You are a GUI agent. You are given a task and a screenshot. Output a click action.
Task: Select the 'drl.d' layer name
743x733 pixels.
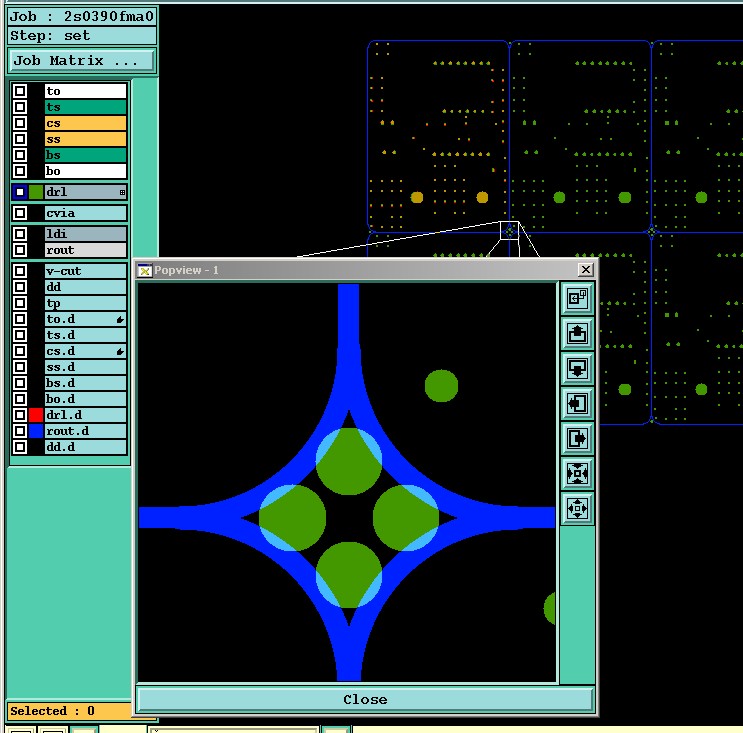[86, 415]
